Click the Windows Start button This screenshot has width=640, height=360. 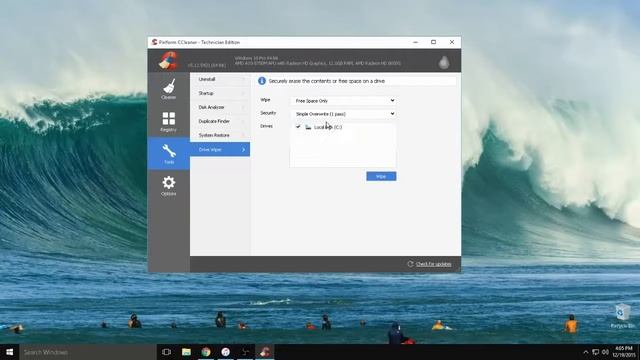pos(9,352)
